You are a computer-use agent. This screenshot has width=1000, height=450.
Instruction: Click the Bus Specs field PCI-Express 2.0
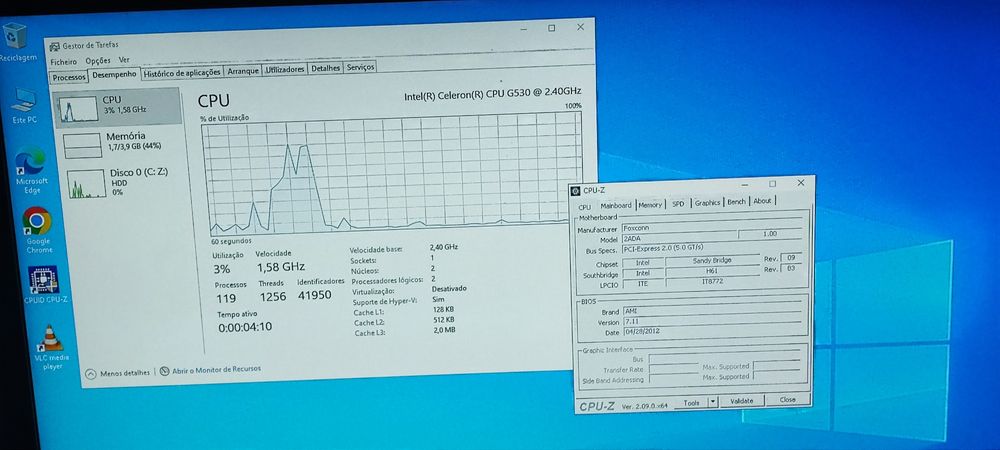tap(710, 249)
